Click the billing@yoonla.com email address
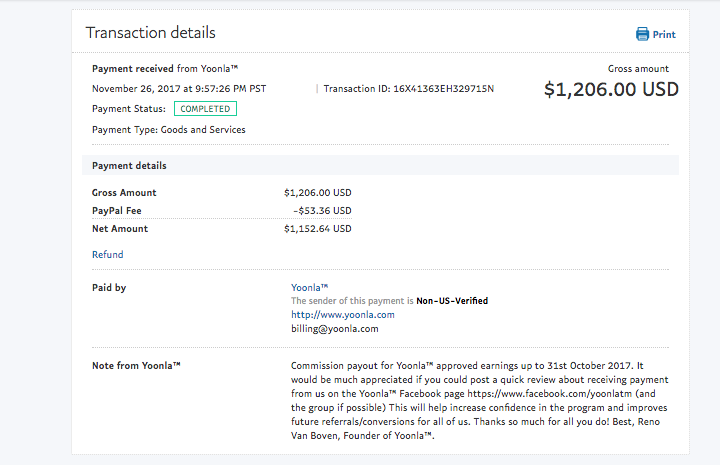Screen dimensions: 720x465 pyautogui.click(x=335, y=329)
